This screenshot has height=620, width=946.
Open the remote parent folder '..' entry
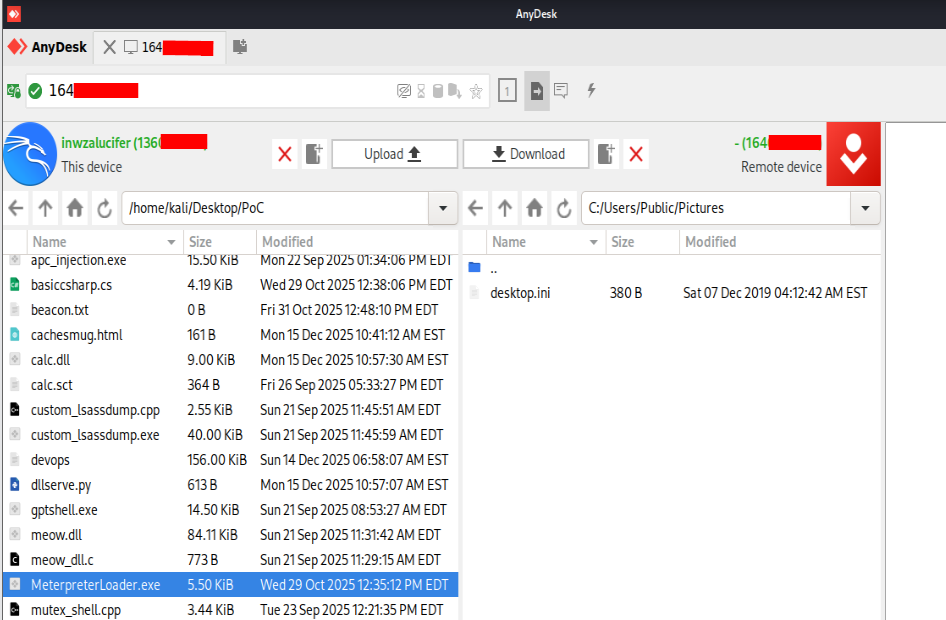click(x=671, y=268)
